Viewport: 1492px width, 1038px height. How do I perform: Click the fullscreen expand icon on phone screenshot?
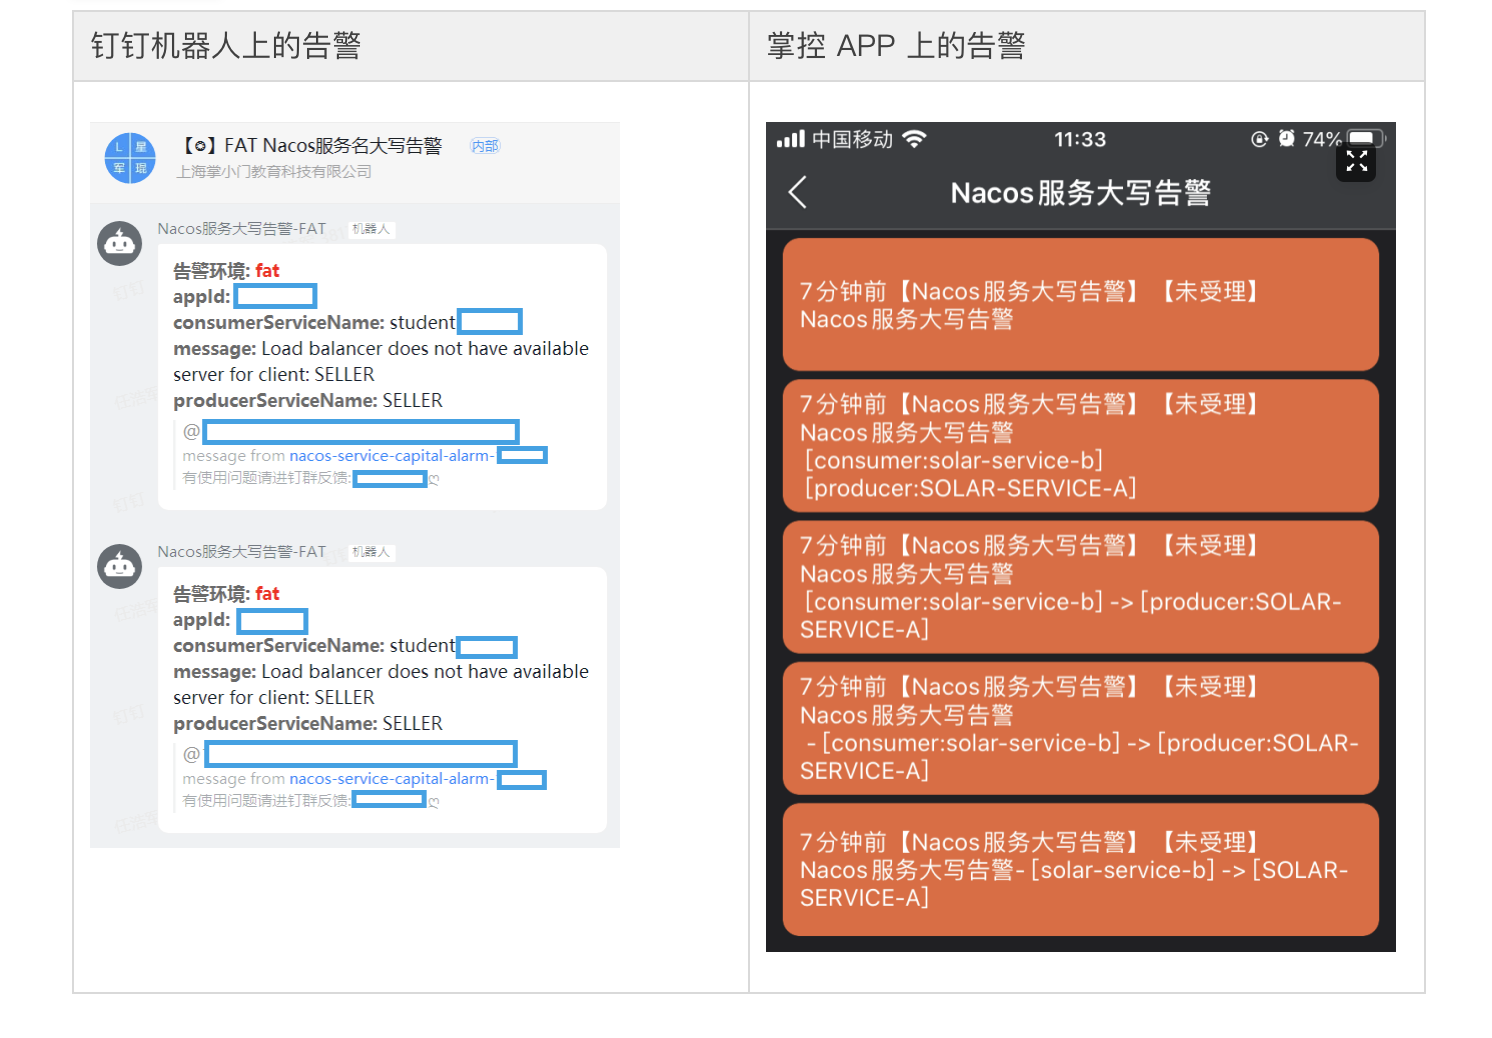1356,161
